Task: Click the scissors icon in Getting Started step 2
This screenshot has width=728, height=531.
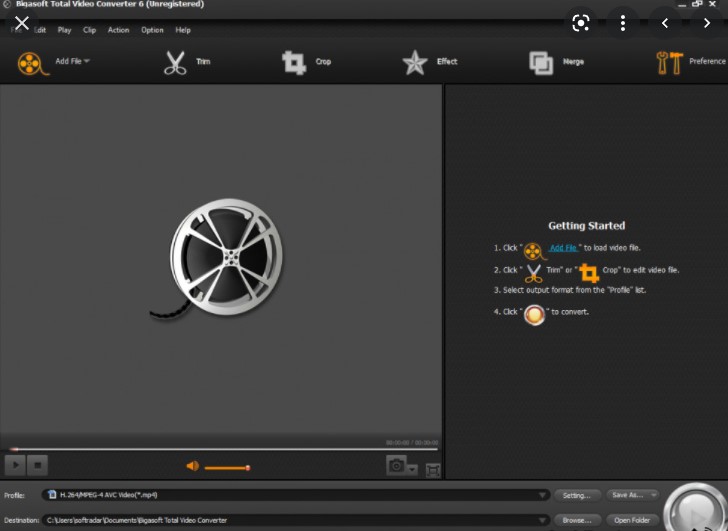Action: tap(533, 273)
